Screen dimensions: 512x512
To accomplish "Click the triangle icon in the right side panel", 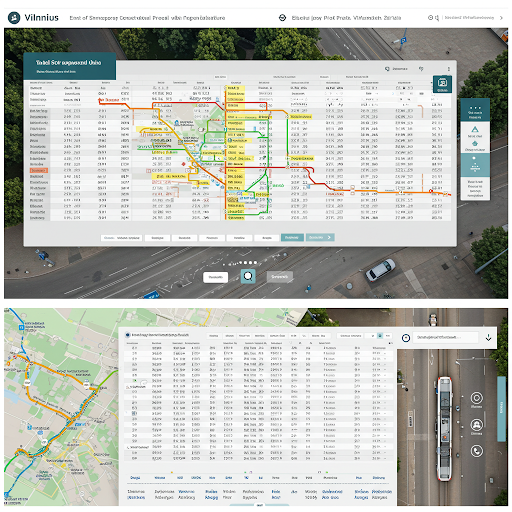I will click(475, 129).
